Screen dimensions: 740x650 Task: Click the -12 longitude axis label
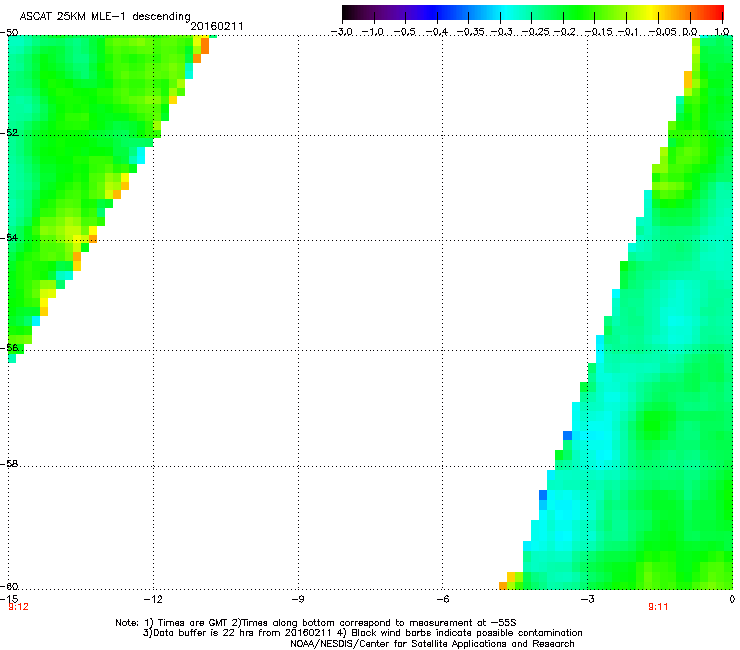[153, 599]
